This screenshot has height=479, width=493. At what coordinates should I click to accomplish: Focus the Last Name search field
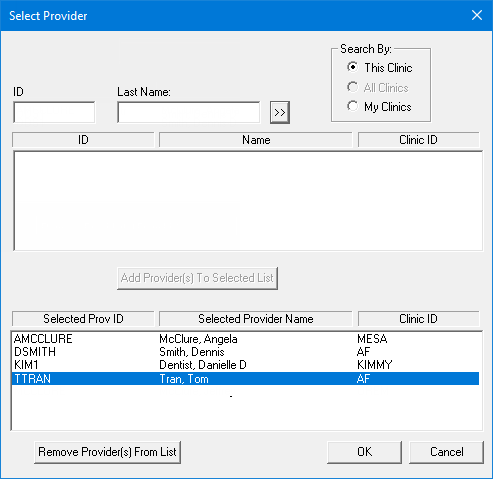coord(188,112)
